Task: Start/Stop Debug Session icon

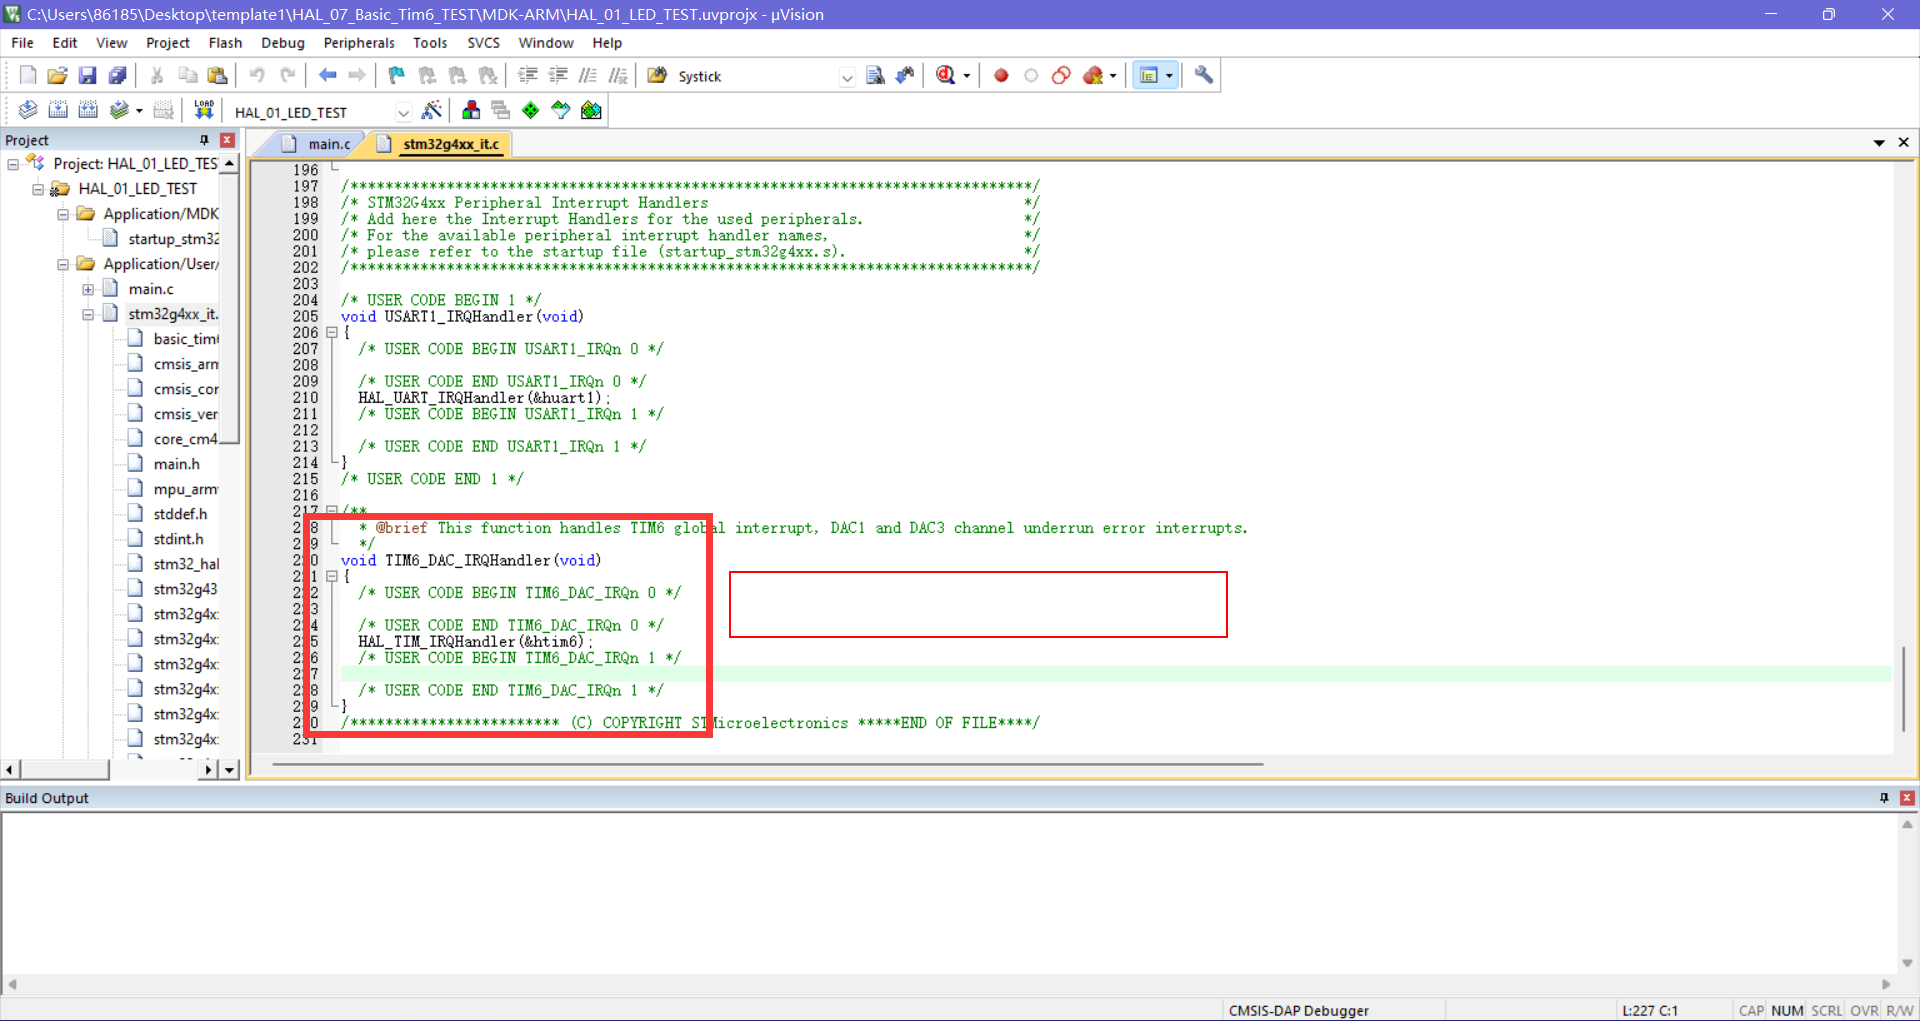Action: pyautogui.click(x=945, y=76)
